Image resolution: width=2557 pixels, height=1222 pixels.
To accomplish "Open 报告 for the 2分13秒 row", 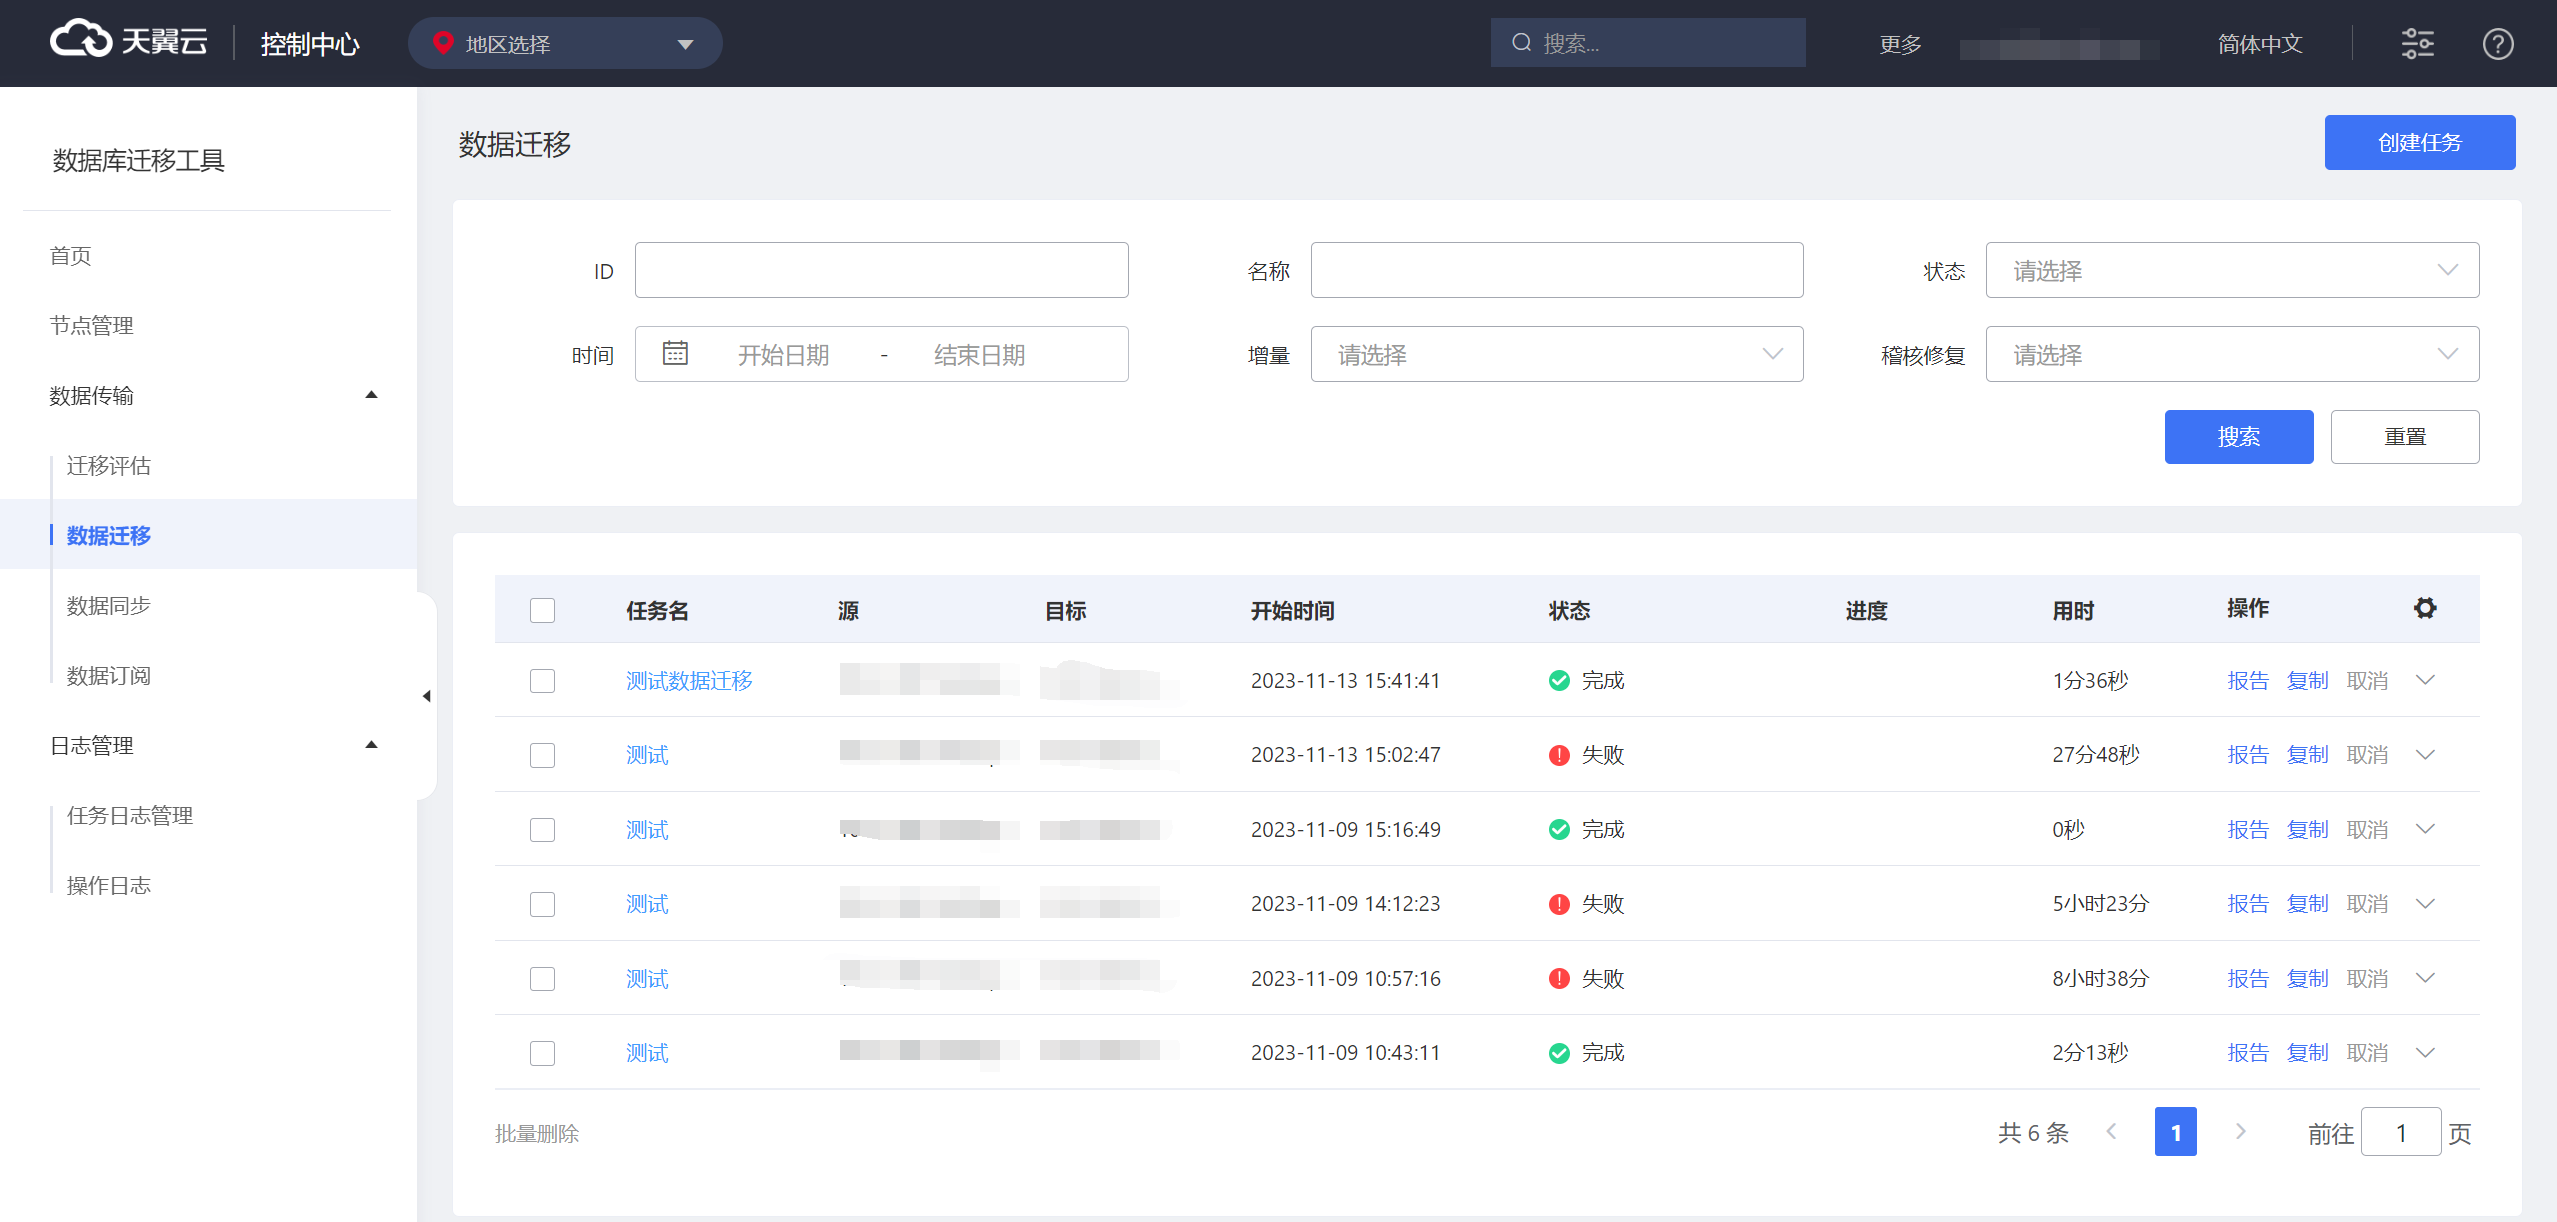I will pos(2247,1053).
